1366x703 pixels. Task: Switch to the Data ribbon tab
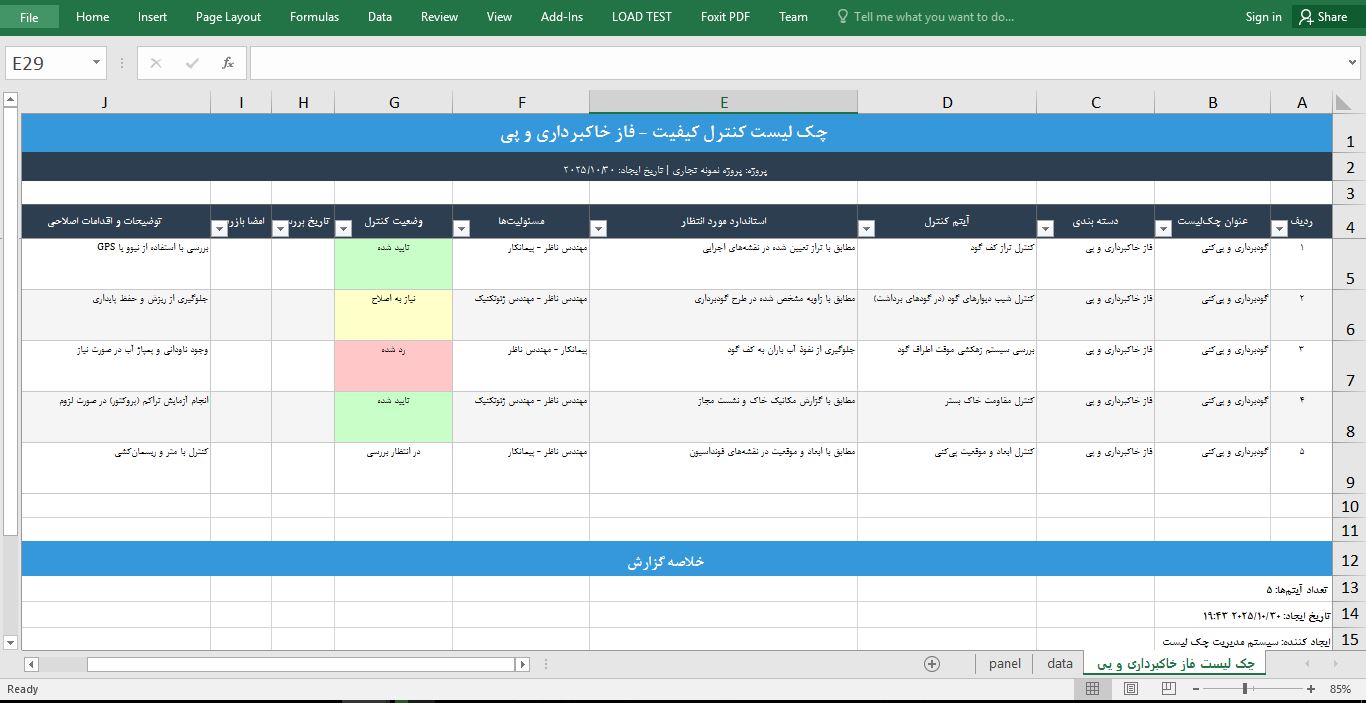(x=379, y=16)
